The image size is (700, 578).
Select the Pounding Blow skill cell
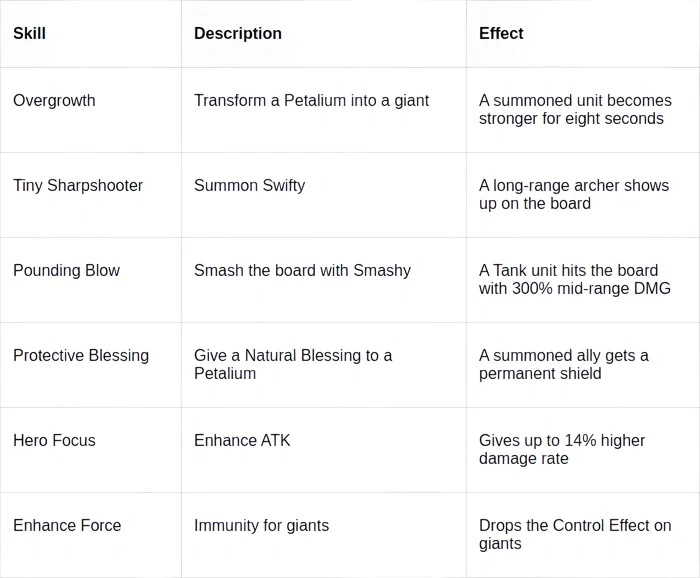click(x=66, y=270)
